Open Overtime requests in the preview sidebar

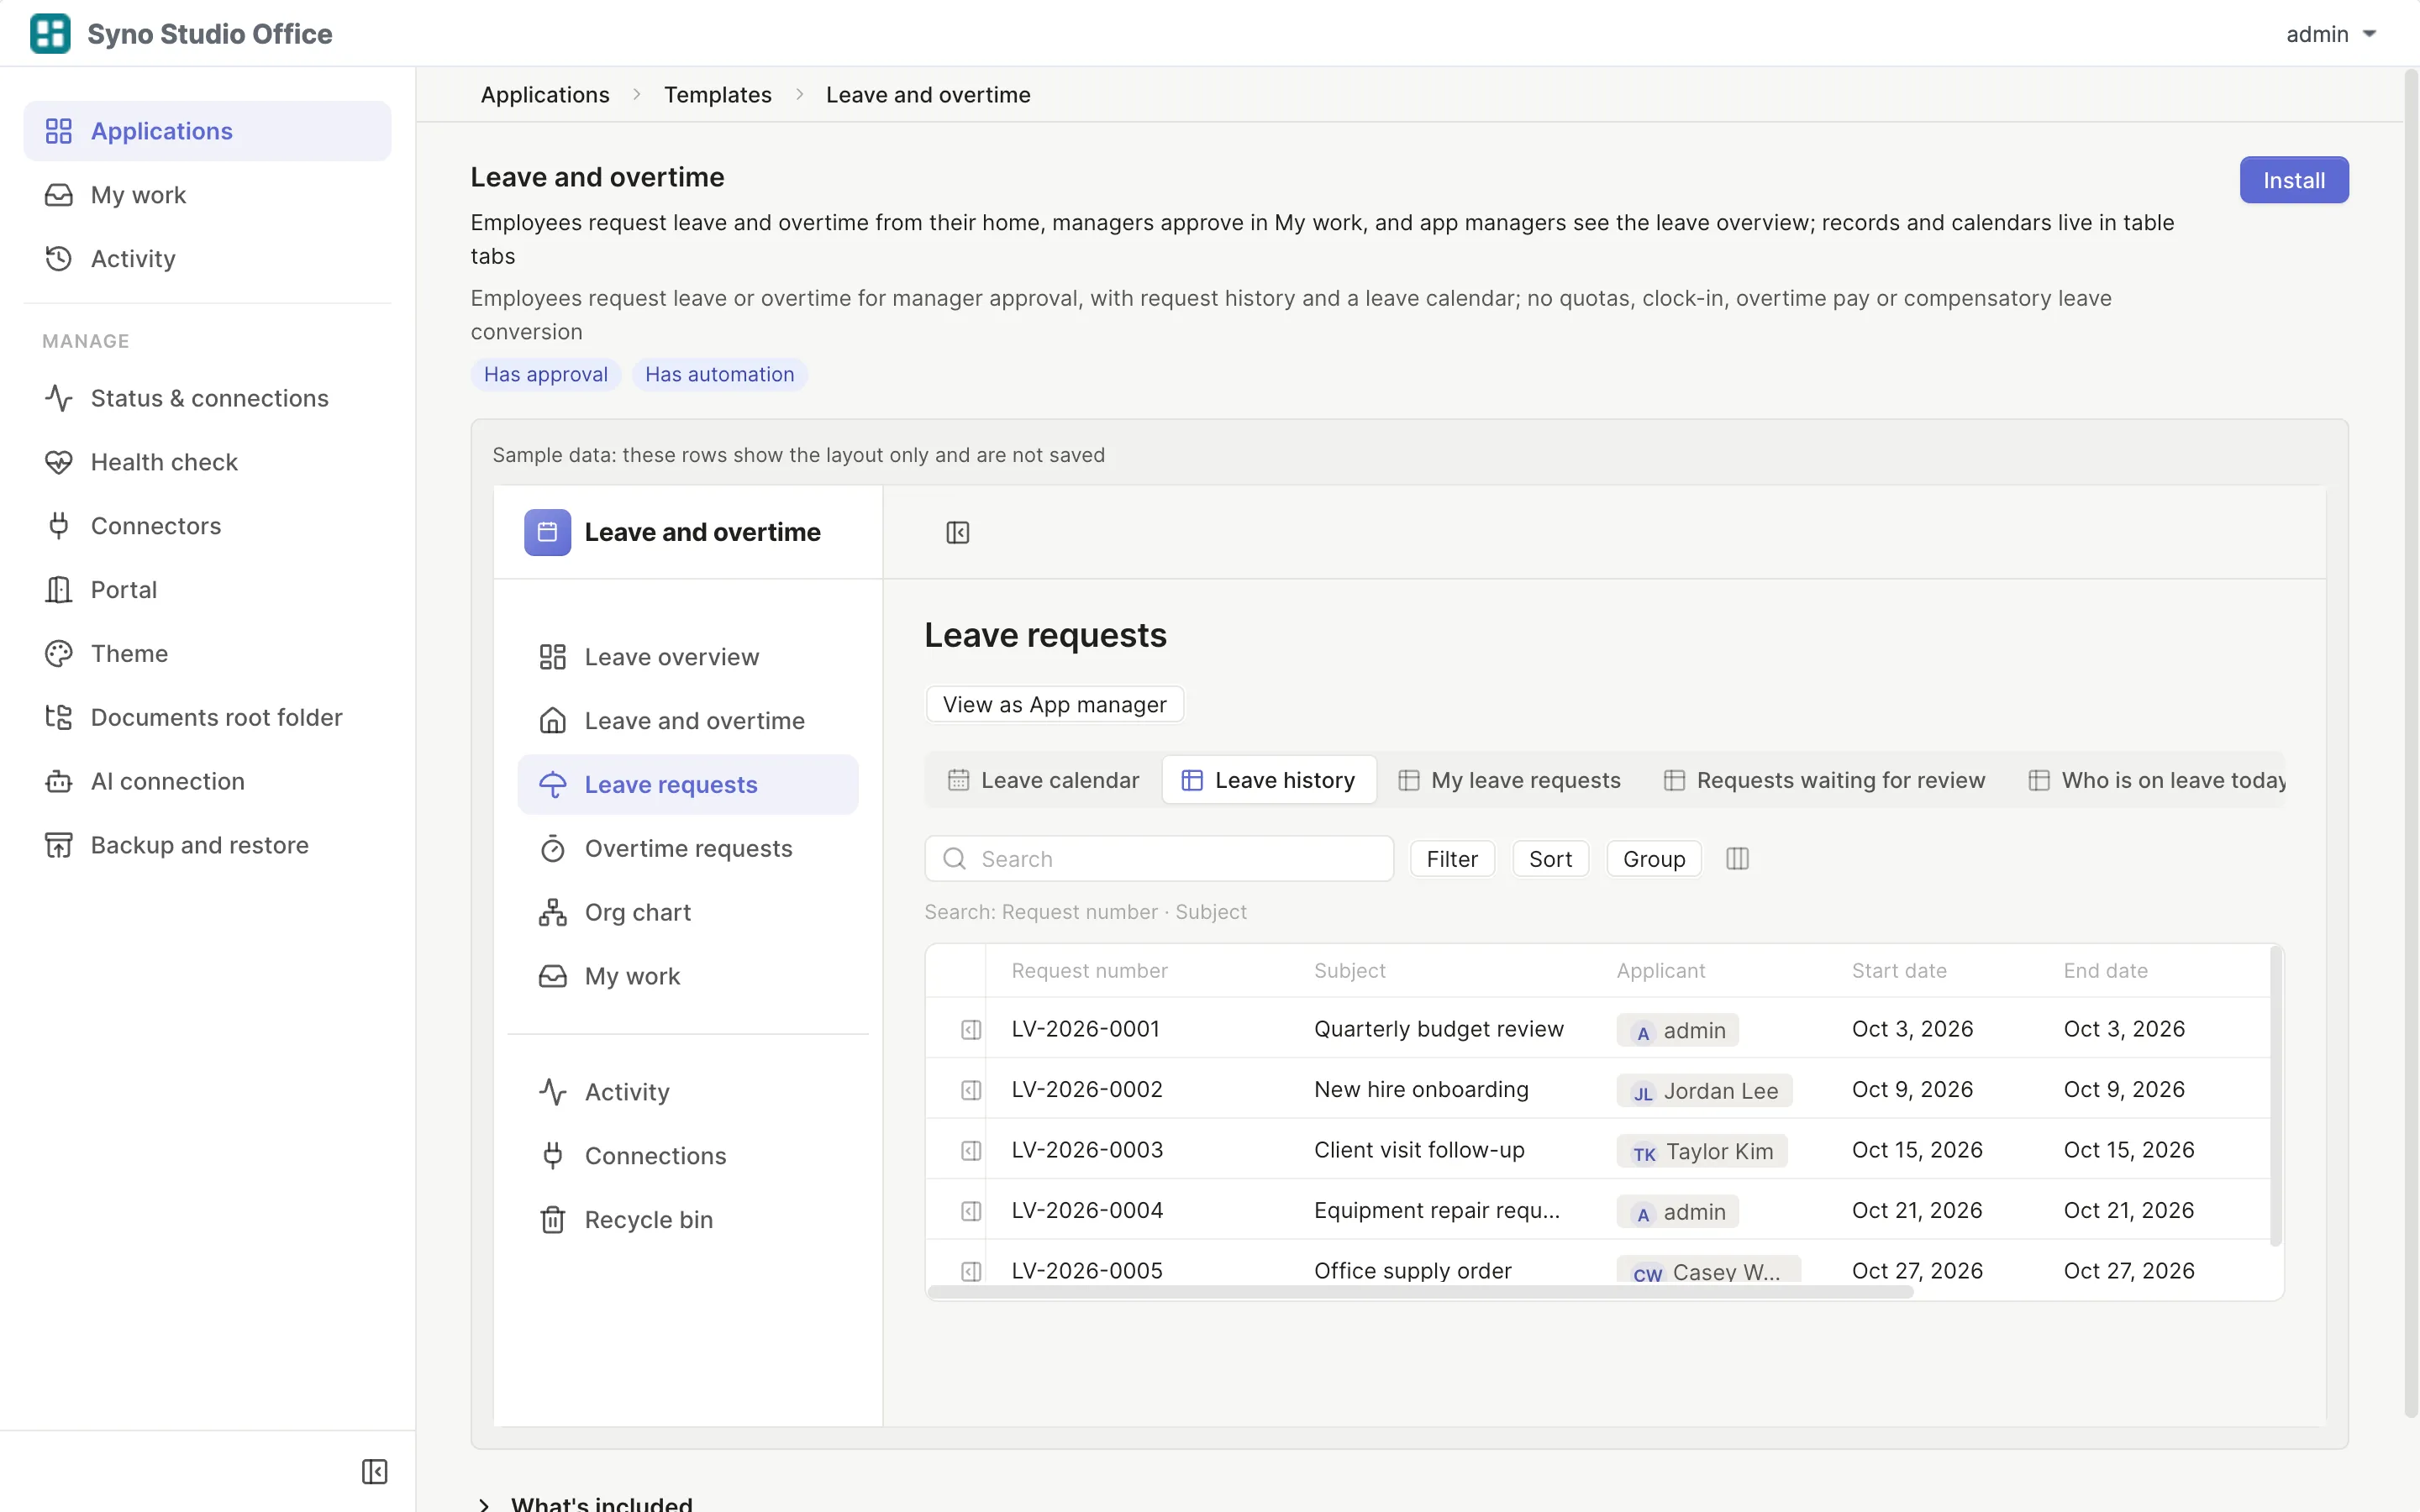click(x=687, y=848)
